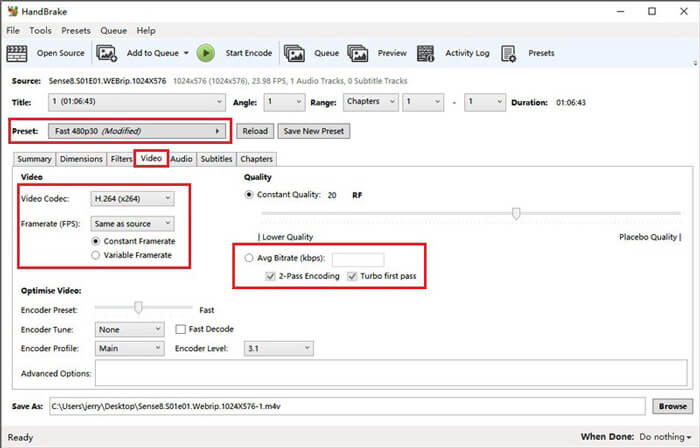Image resolution: width=700 pixels, height=448 pixels.
Task: Click the Save As file path field
Action: pos(347,407)
